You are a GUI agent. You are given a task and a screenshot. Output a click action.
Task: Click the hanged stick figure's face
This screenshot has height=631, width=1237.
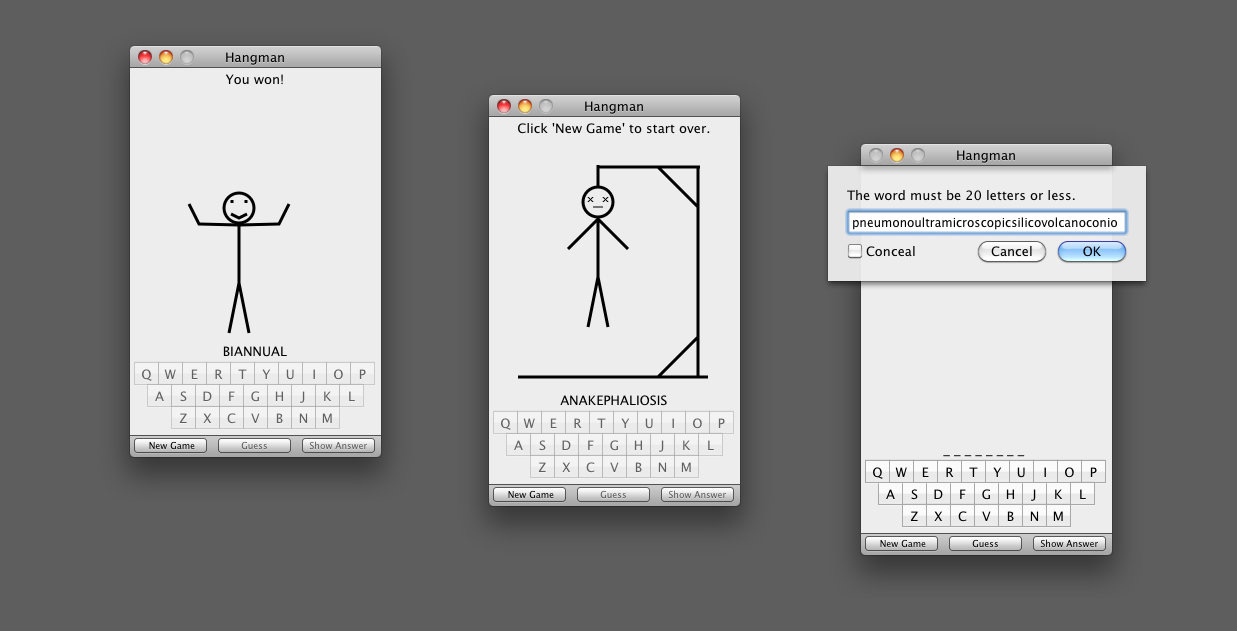click(597, 202)
